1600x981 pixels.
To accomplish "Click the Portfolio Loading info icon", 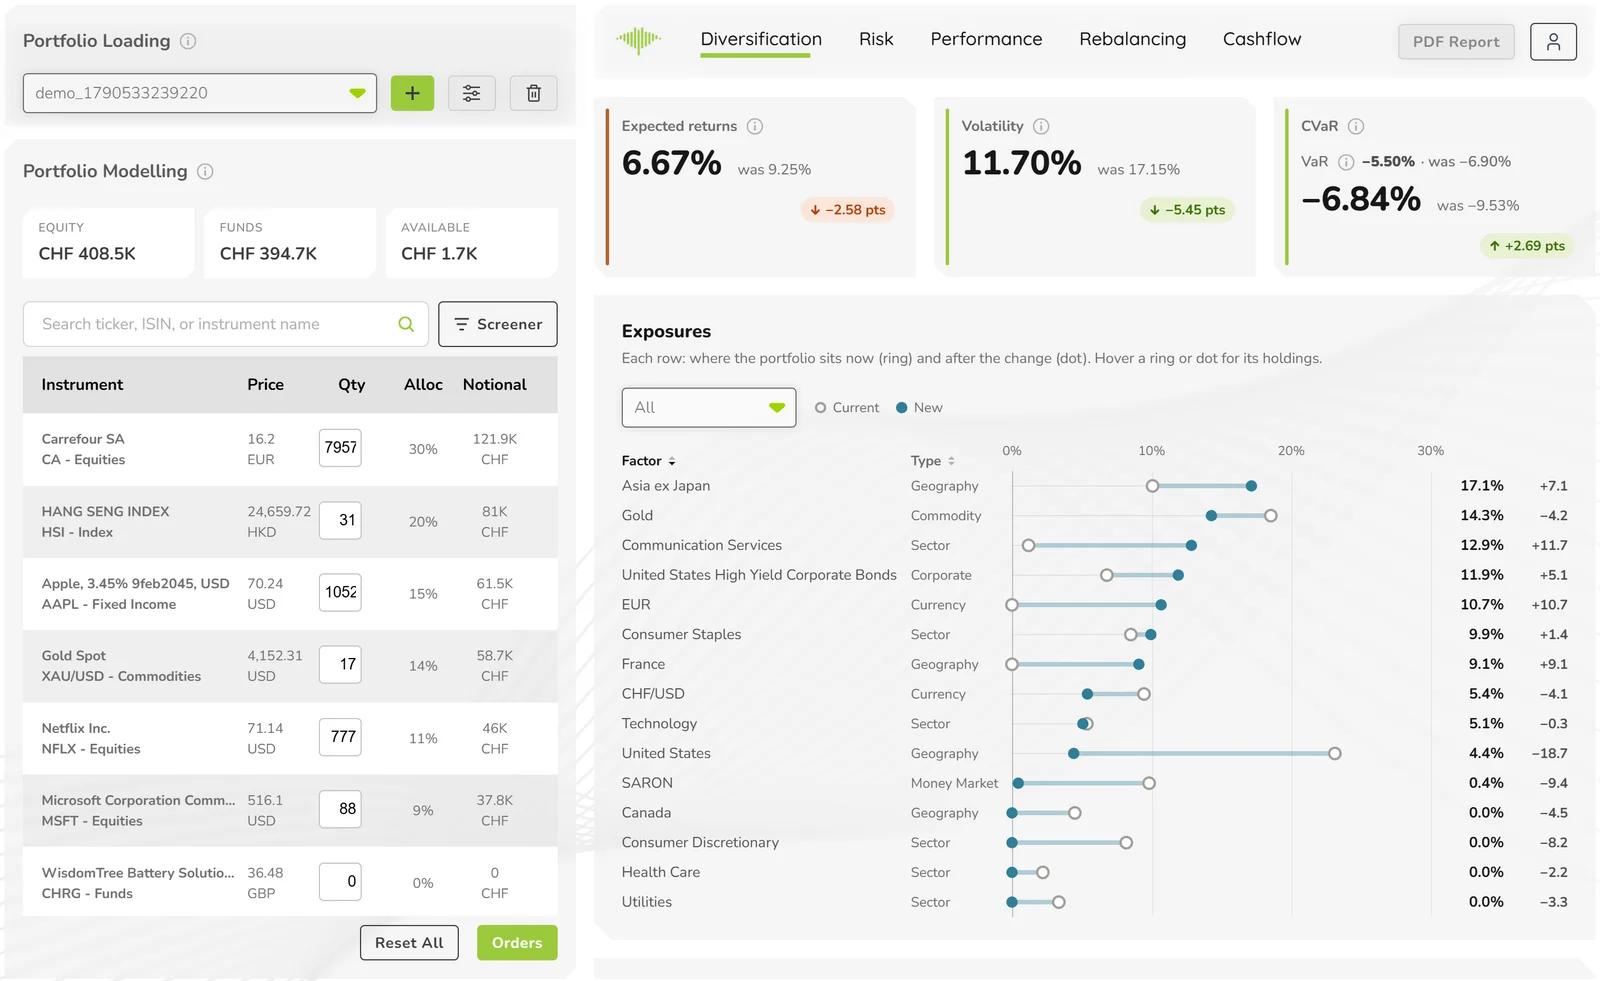I will pyautogui.click(x=188, y=41).
